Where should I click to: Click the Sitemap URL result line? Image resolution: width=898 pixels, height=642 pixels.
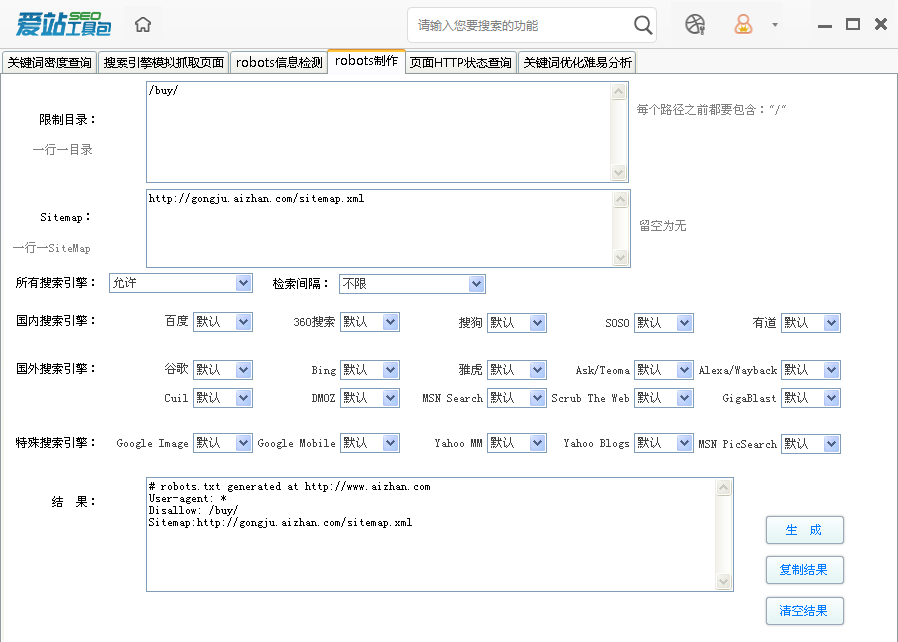pos(280,522)
